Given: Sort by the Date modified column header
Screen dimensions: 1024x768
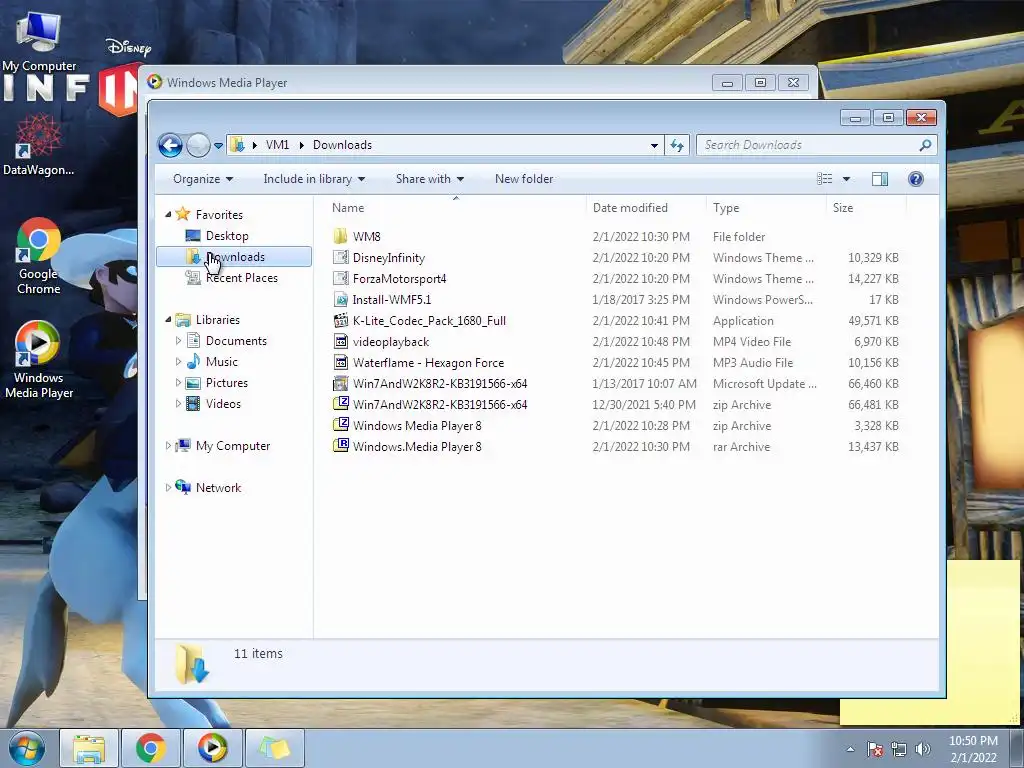Looking at the screenshot, I should 646,208.
